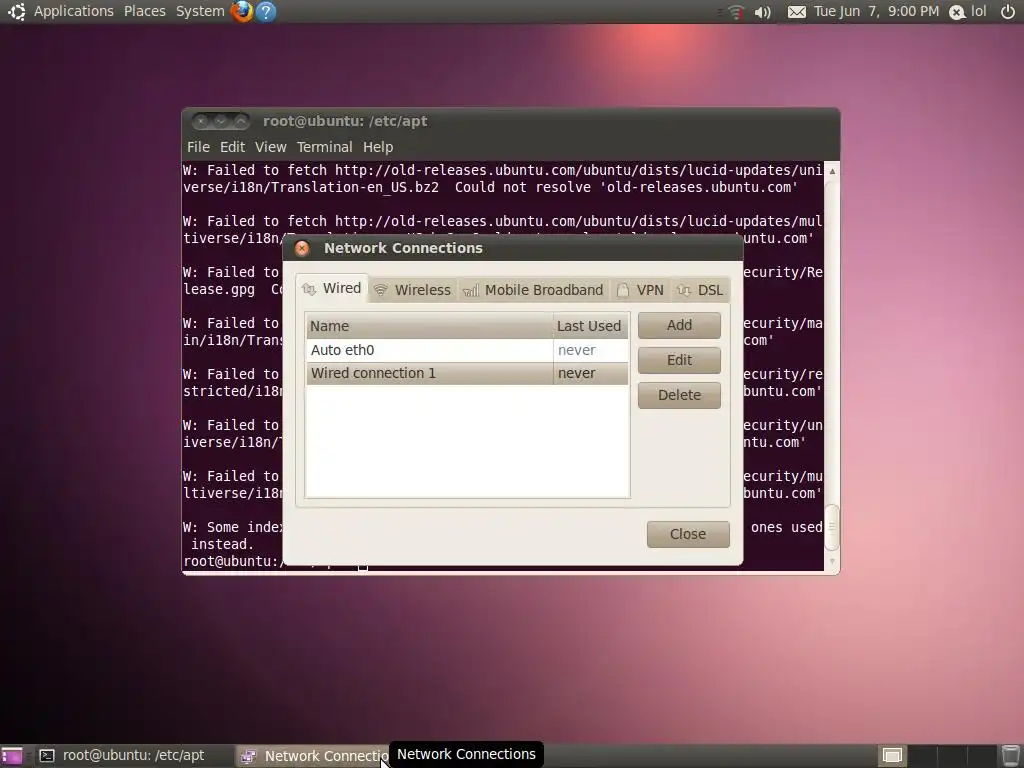Click the Delete connection button
Image resolution: width=1024 pixels, height=768 pixels.
click(x=679, y=395)
